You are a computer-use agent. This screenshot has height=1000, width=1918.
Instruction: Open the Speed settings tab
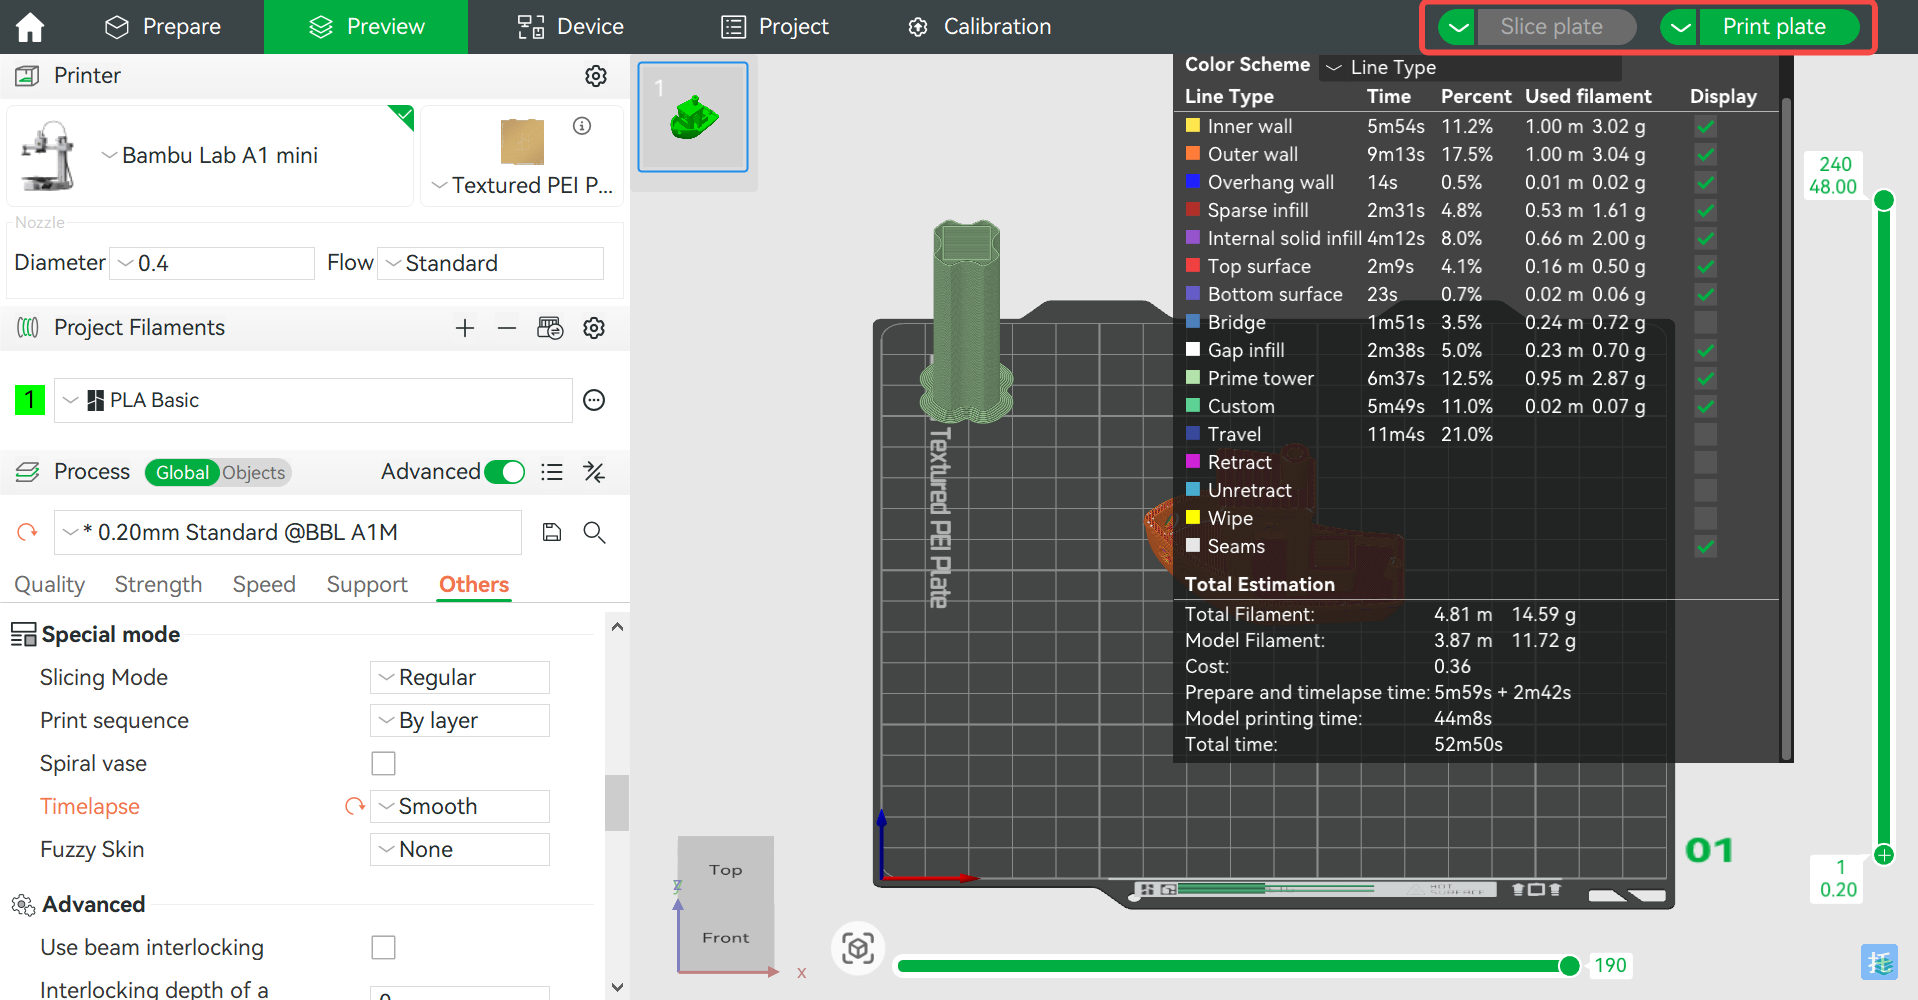(264, 584)
